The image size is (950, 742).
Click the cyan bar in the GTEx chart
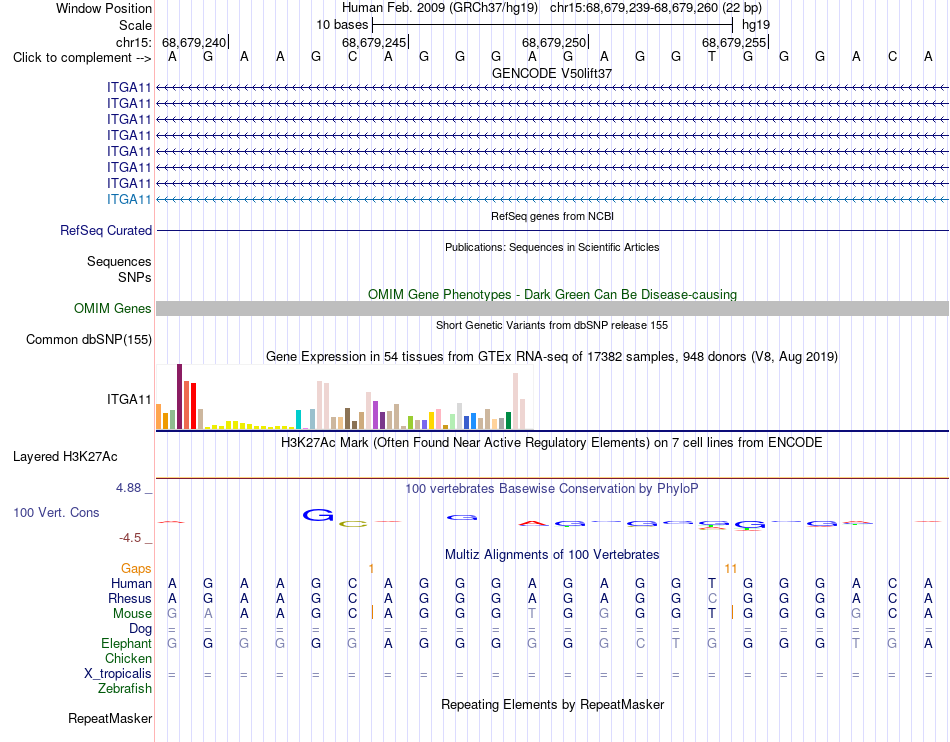[298, 420]
